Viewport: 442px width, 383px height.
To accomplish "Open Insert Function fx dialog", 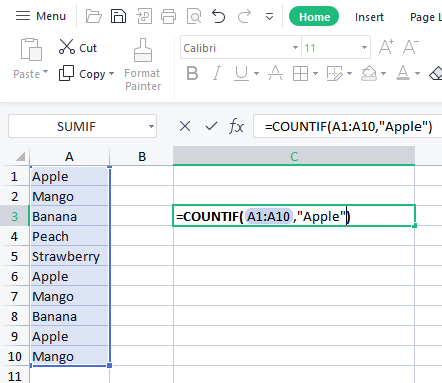I will [236, 126].
